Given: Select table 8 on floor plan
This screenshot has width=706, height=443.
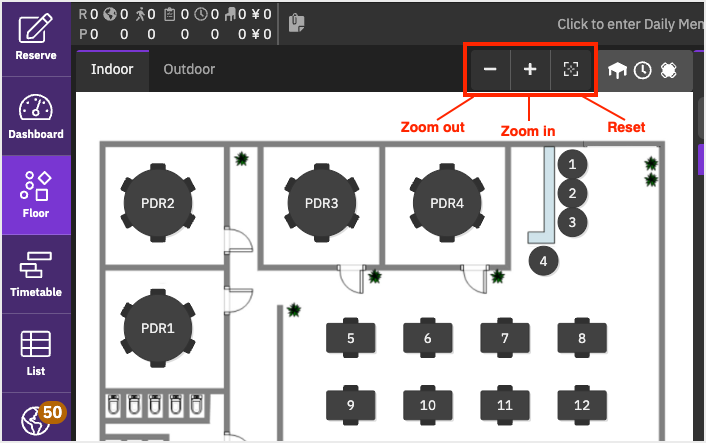Looking at the screenshot, I should tap(582, 338).
